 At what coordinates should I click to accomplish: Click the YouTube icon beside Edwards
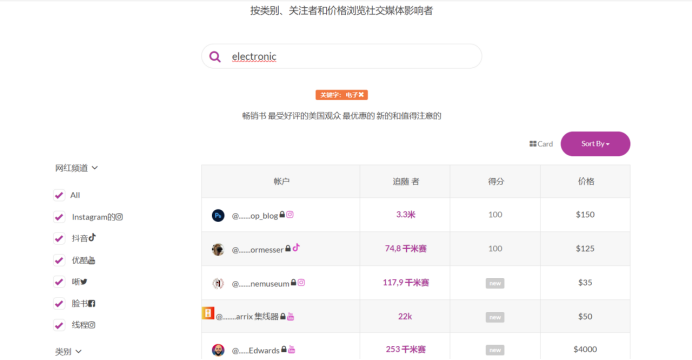[291, 349]
